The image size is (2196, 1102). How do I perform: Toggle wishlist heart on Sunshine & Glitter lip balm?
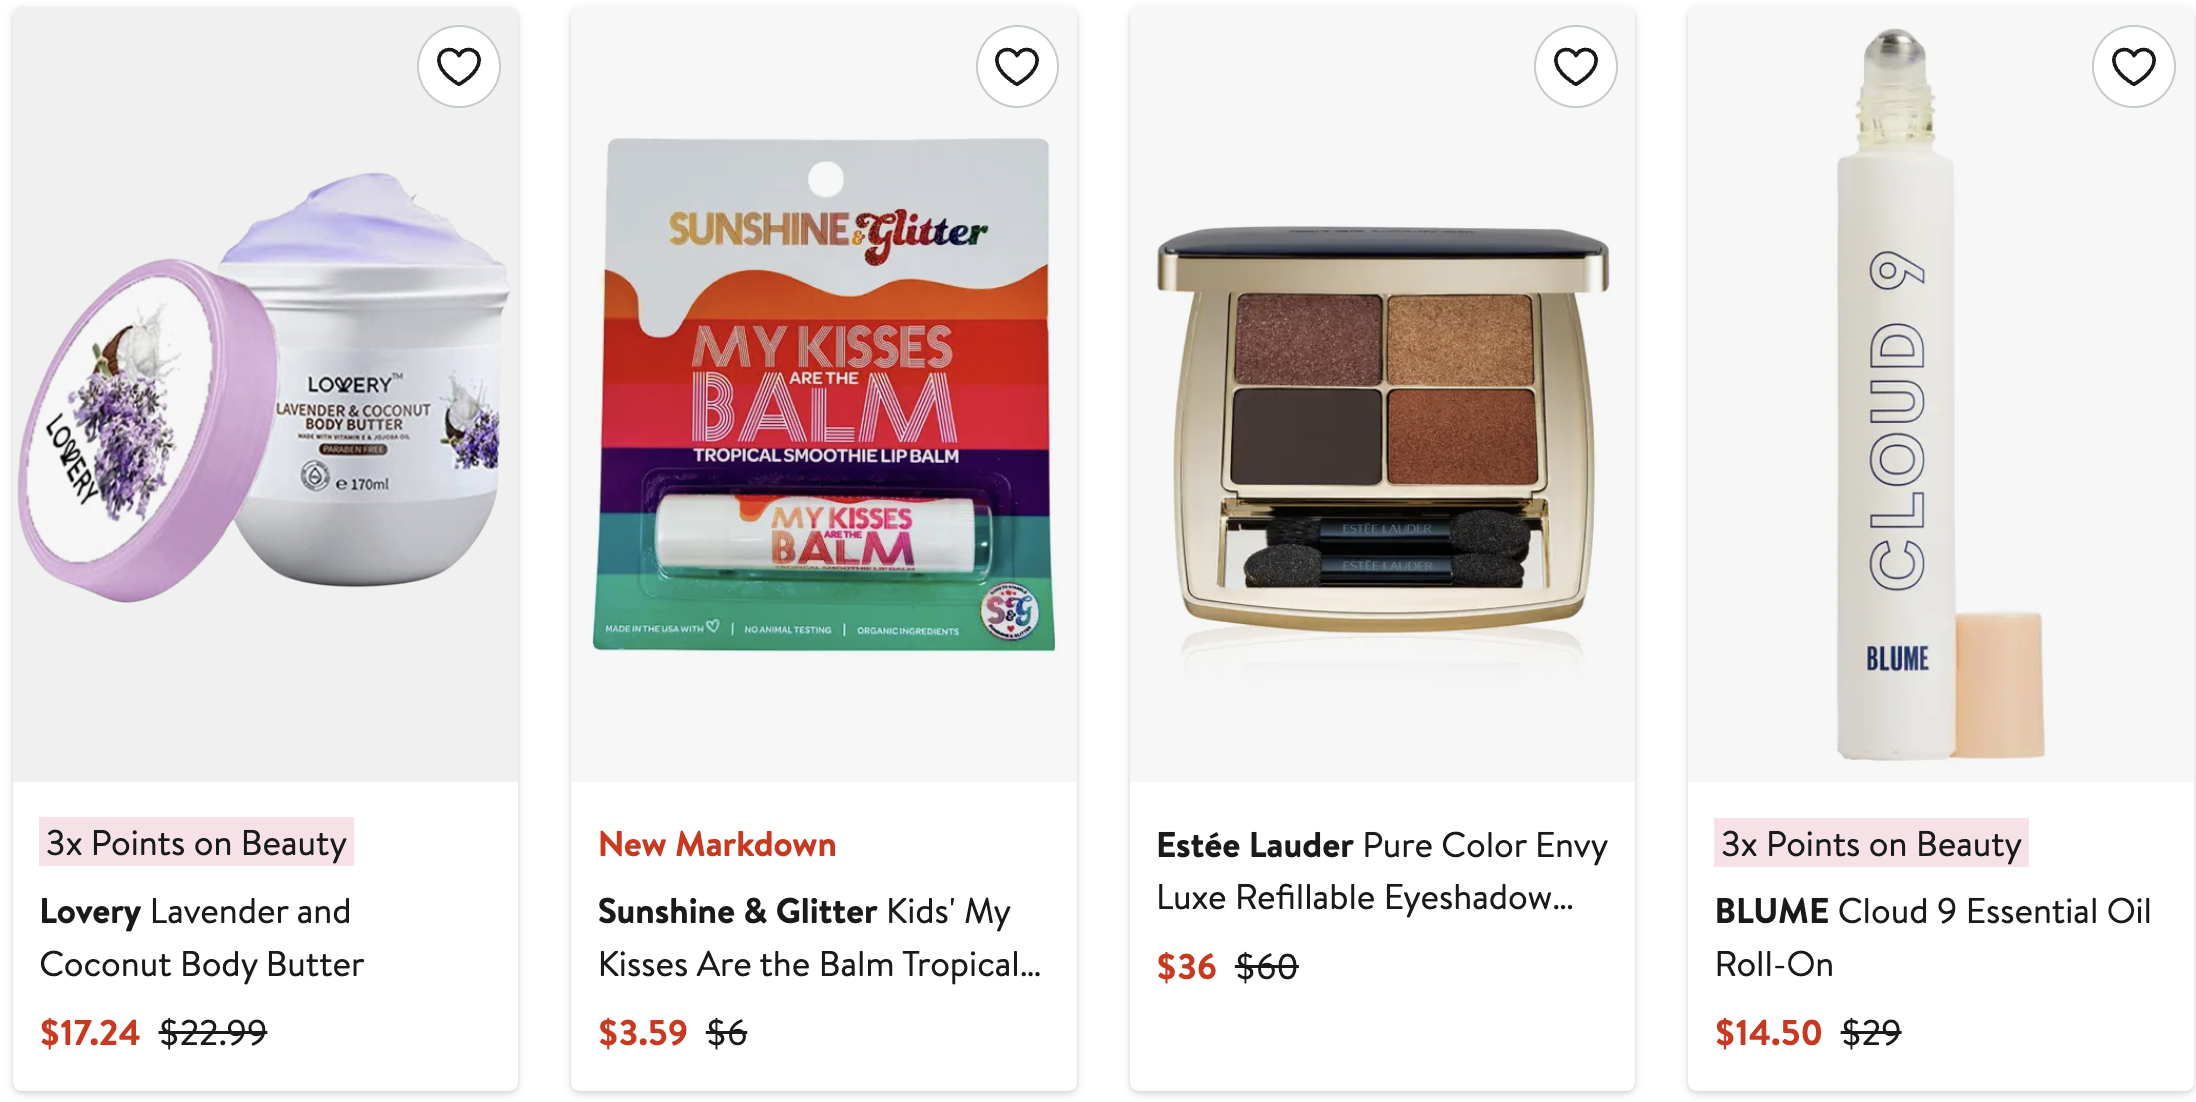click(1016, 67)
